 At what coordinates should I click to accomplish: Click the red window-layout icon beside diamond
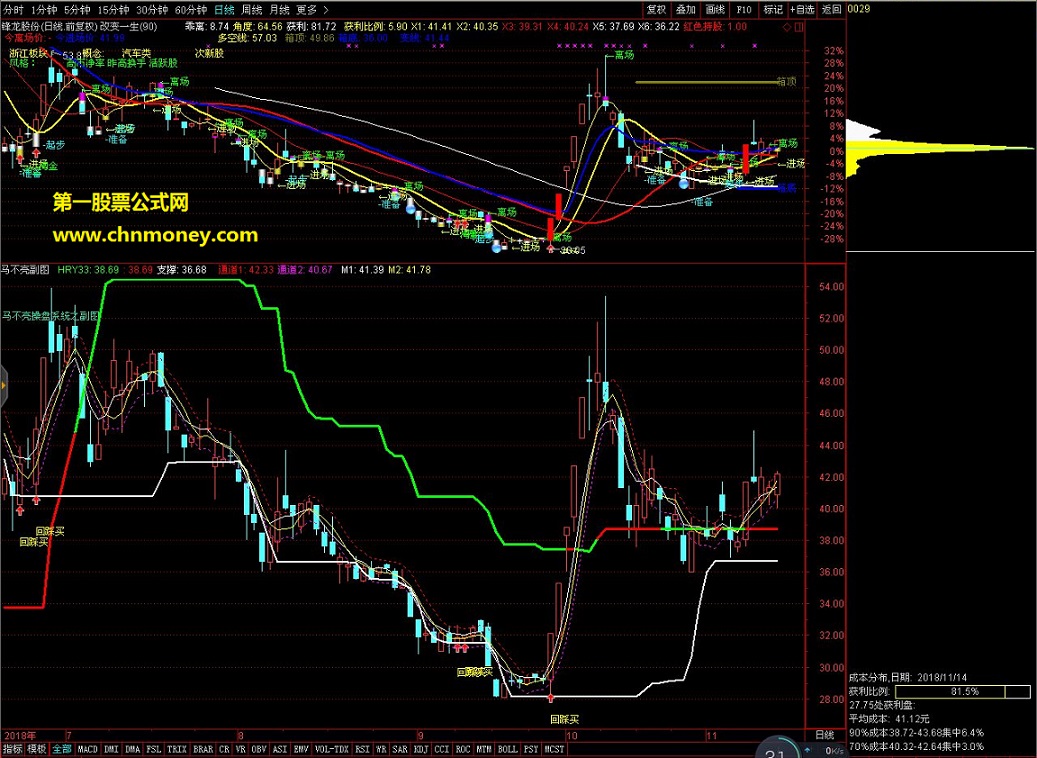799,27
